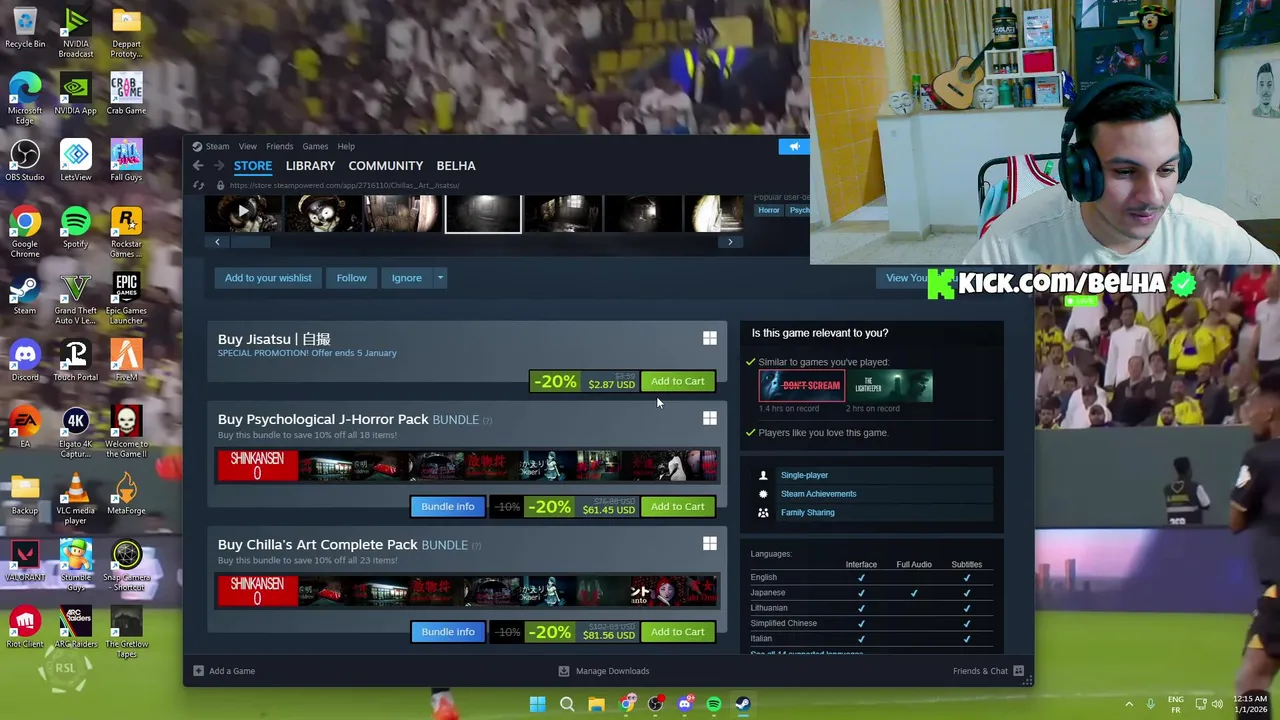Open the Windows Start menu

click(537, 704)
